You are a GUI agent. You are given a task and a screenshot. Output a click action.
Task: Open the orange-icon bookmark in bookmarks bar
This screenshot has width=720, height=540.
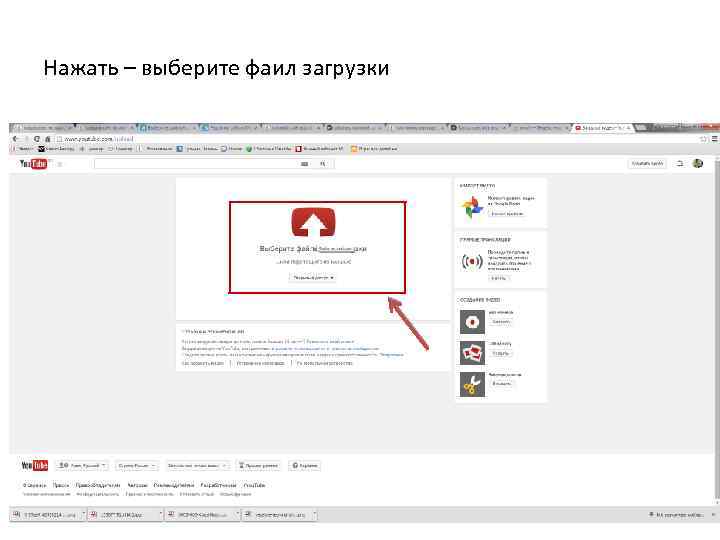[x=374, y=149]
